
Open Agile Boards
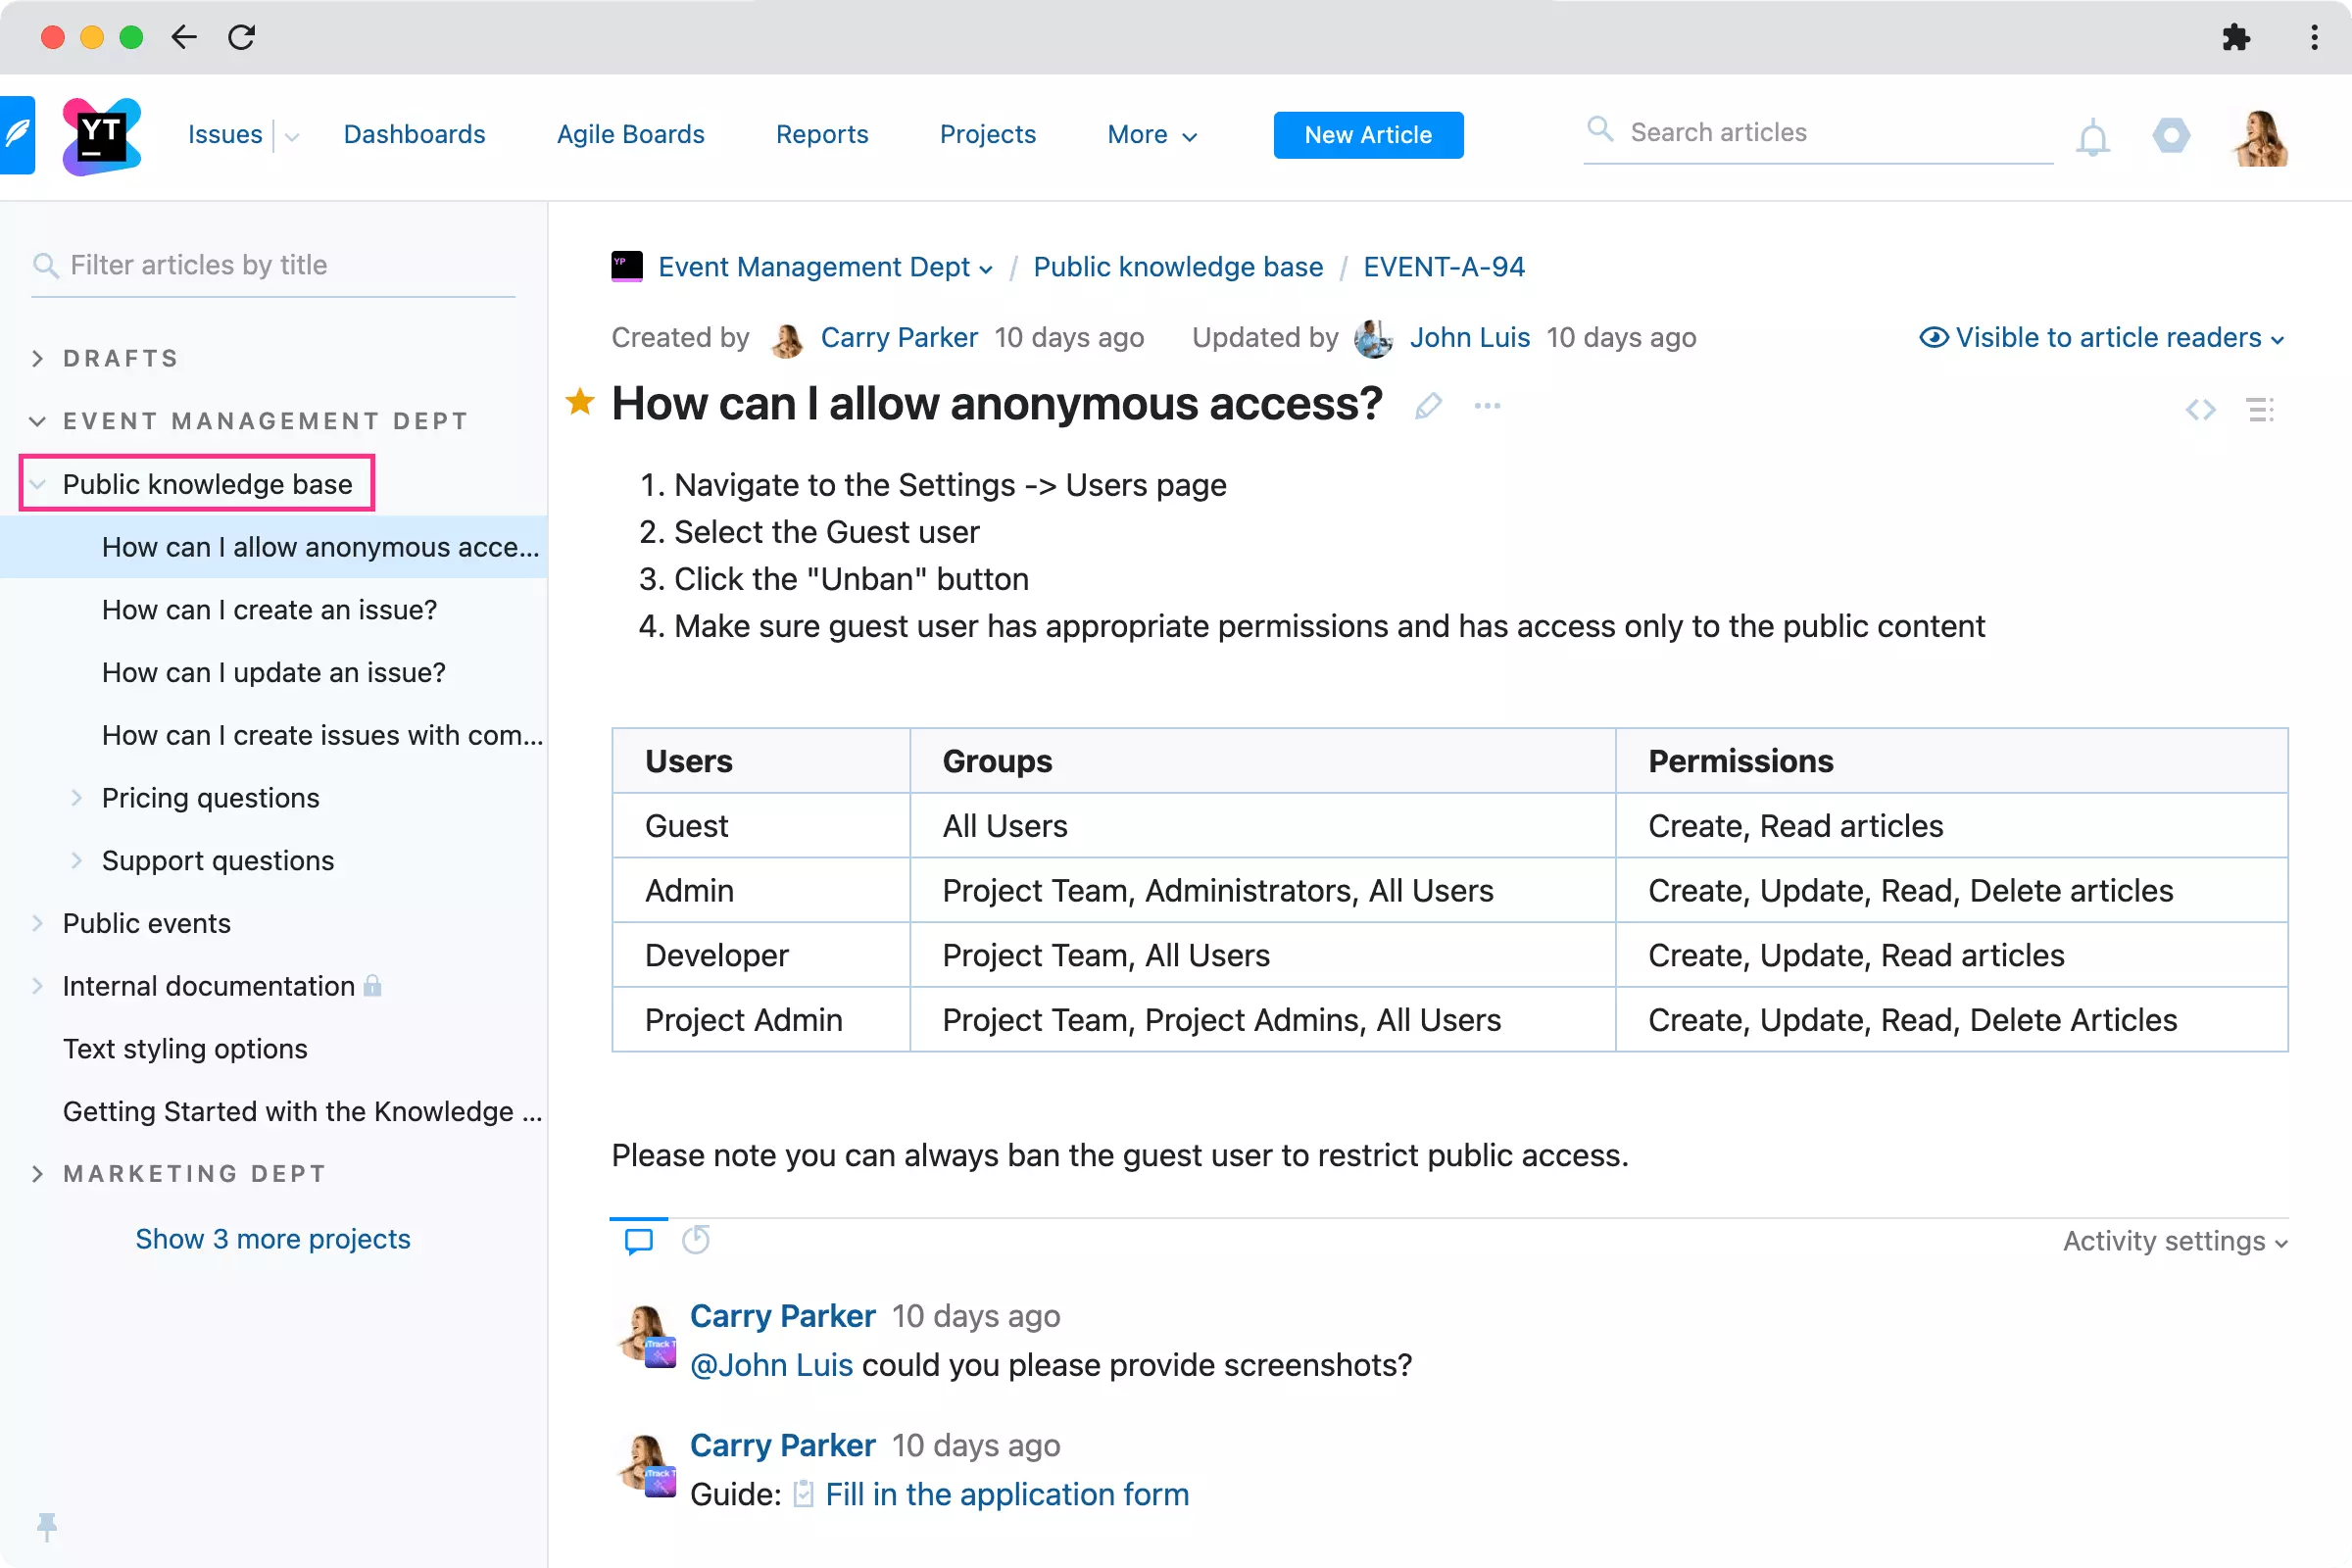pyautogui.click(x=630, y=135)
